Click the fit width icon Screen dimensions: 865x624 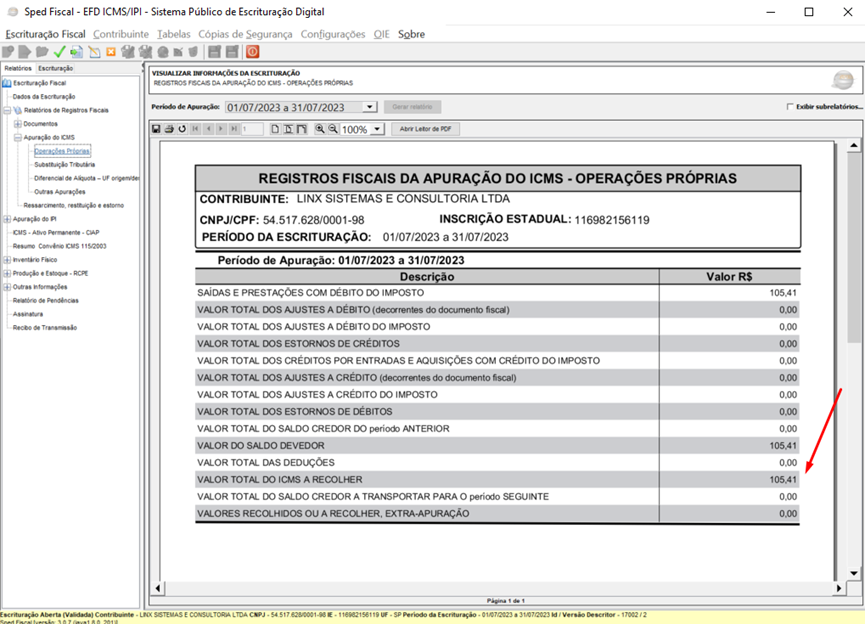(301, 129)
